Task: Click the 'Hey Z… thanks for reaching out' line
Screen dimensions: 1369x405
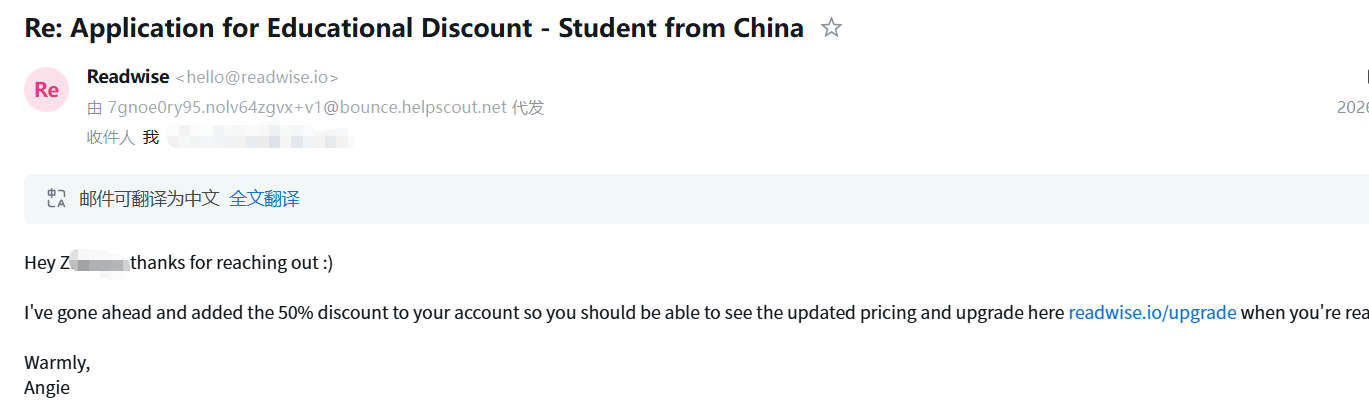Action: pos(232,263)
